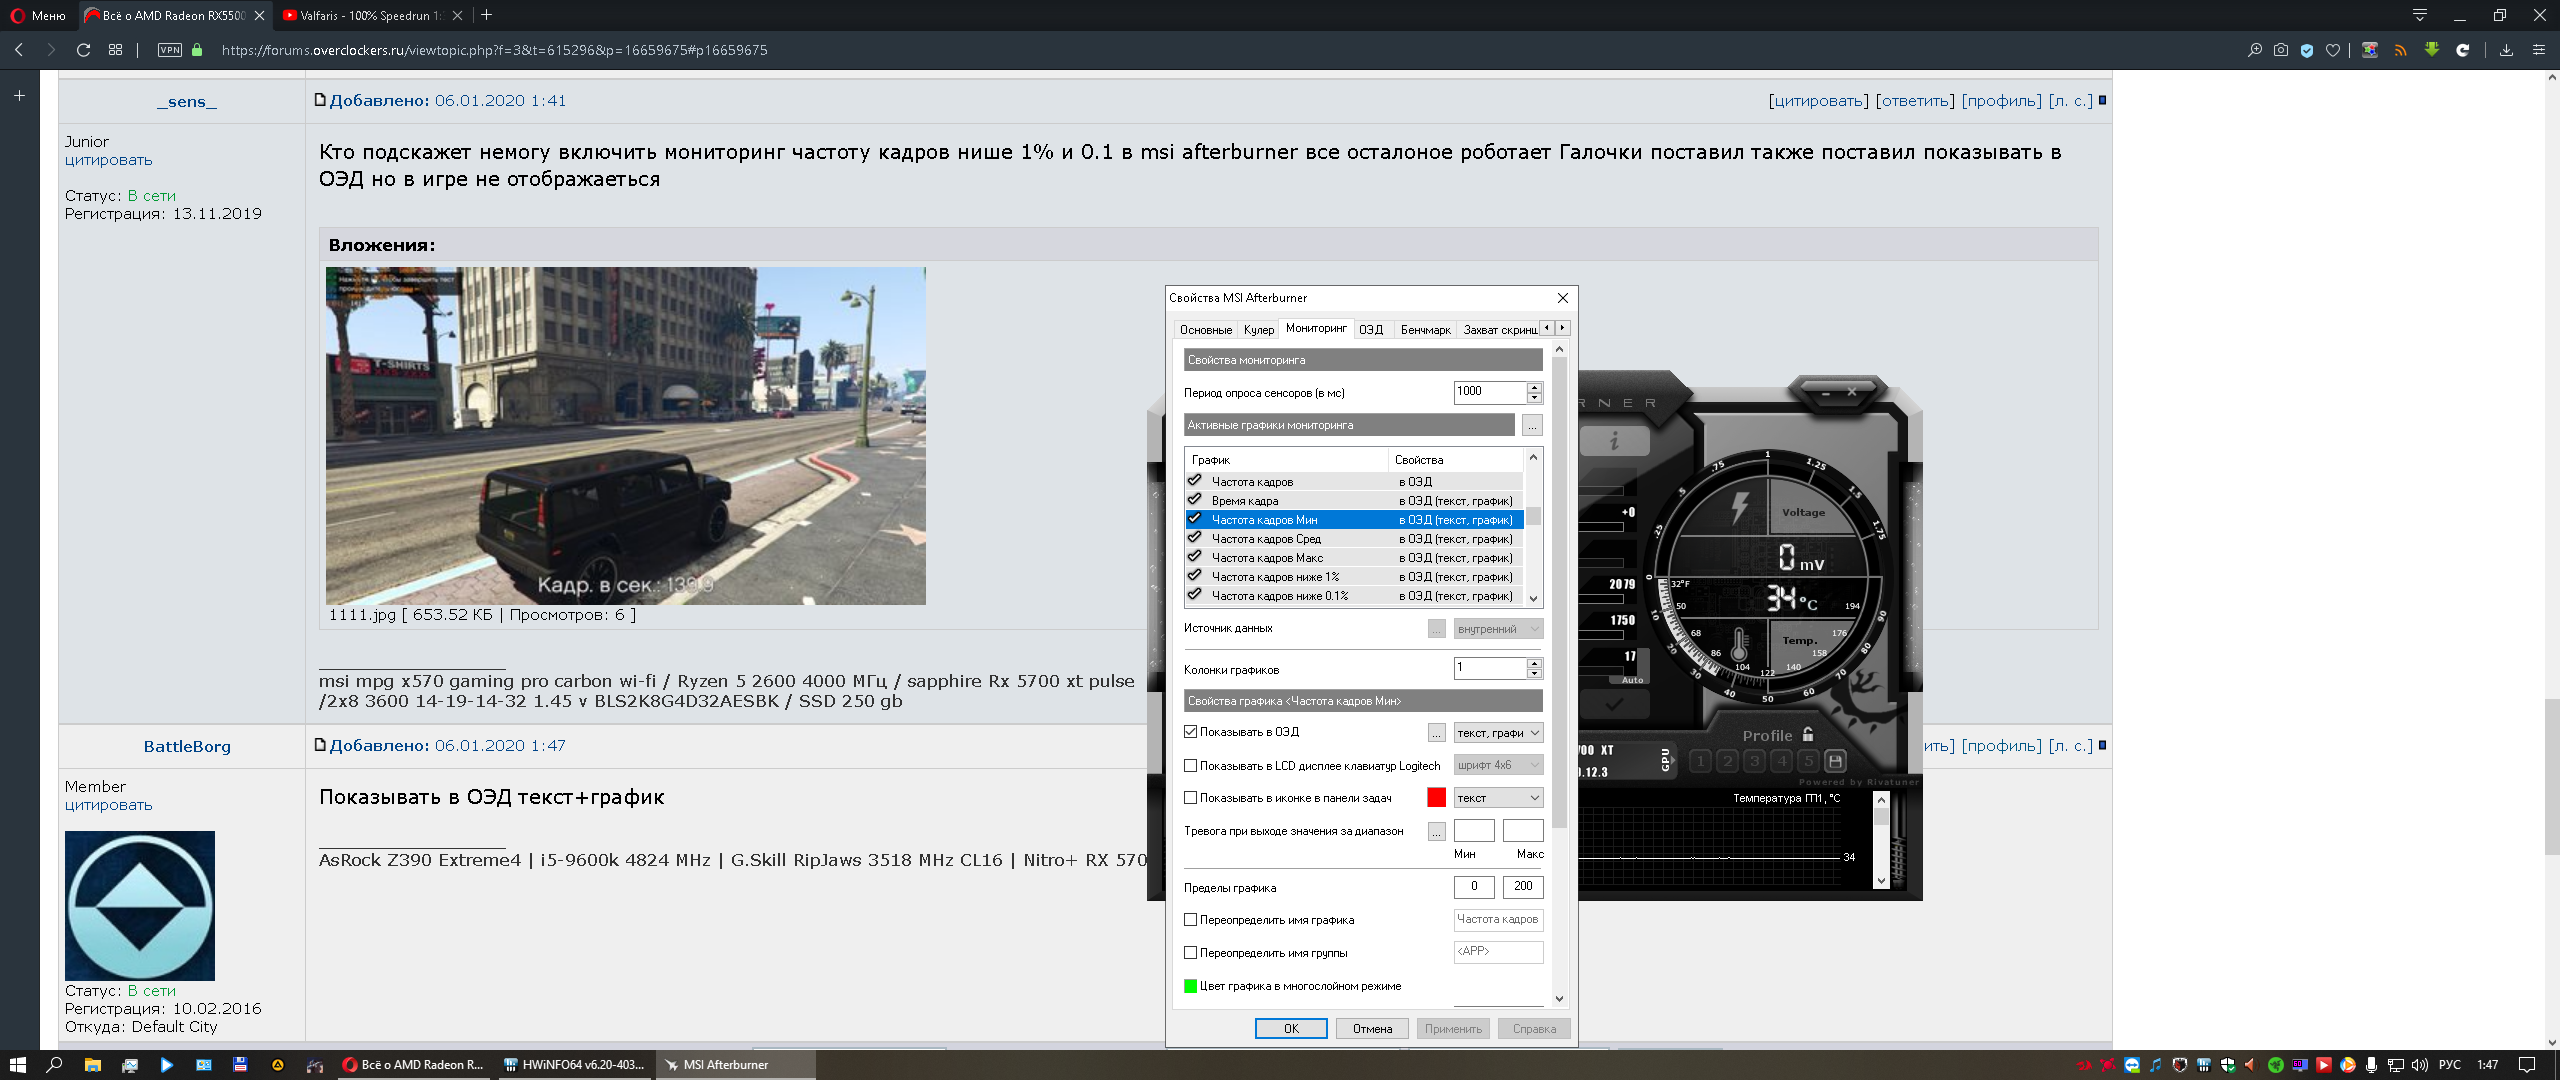Click the red tray icon color swatch

click(x=1436, y=798)
